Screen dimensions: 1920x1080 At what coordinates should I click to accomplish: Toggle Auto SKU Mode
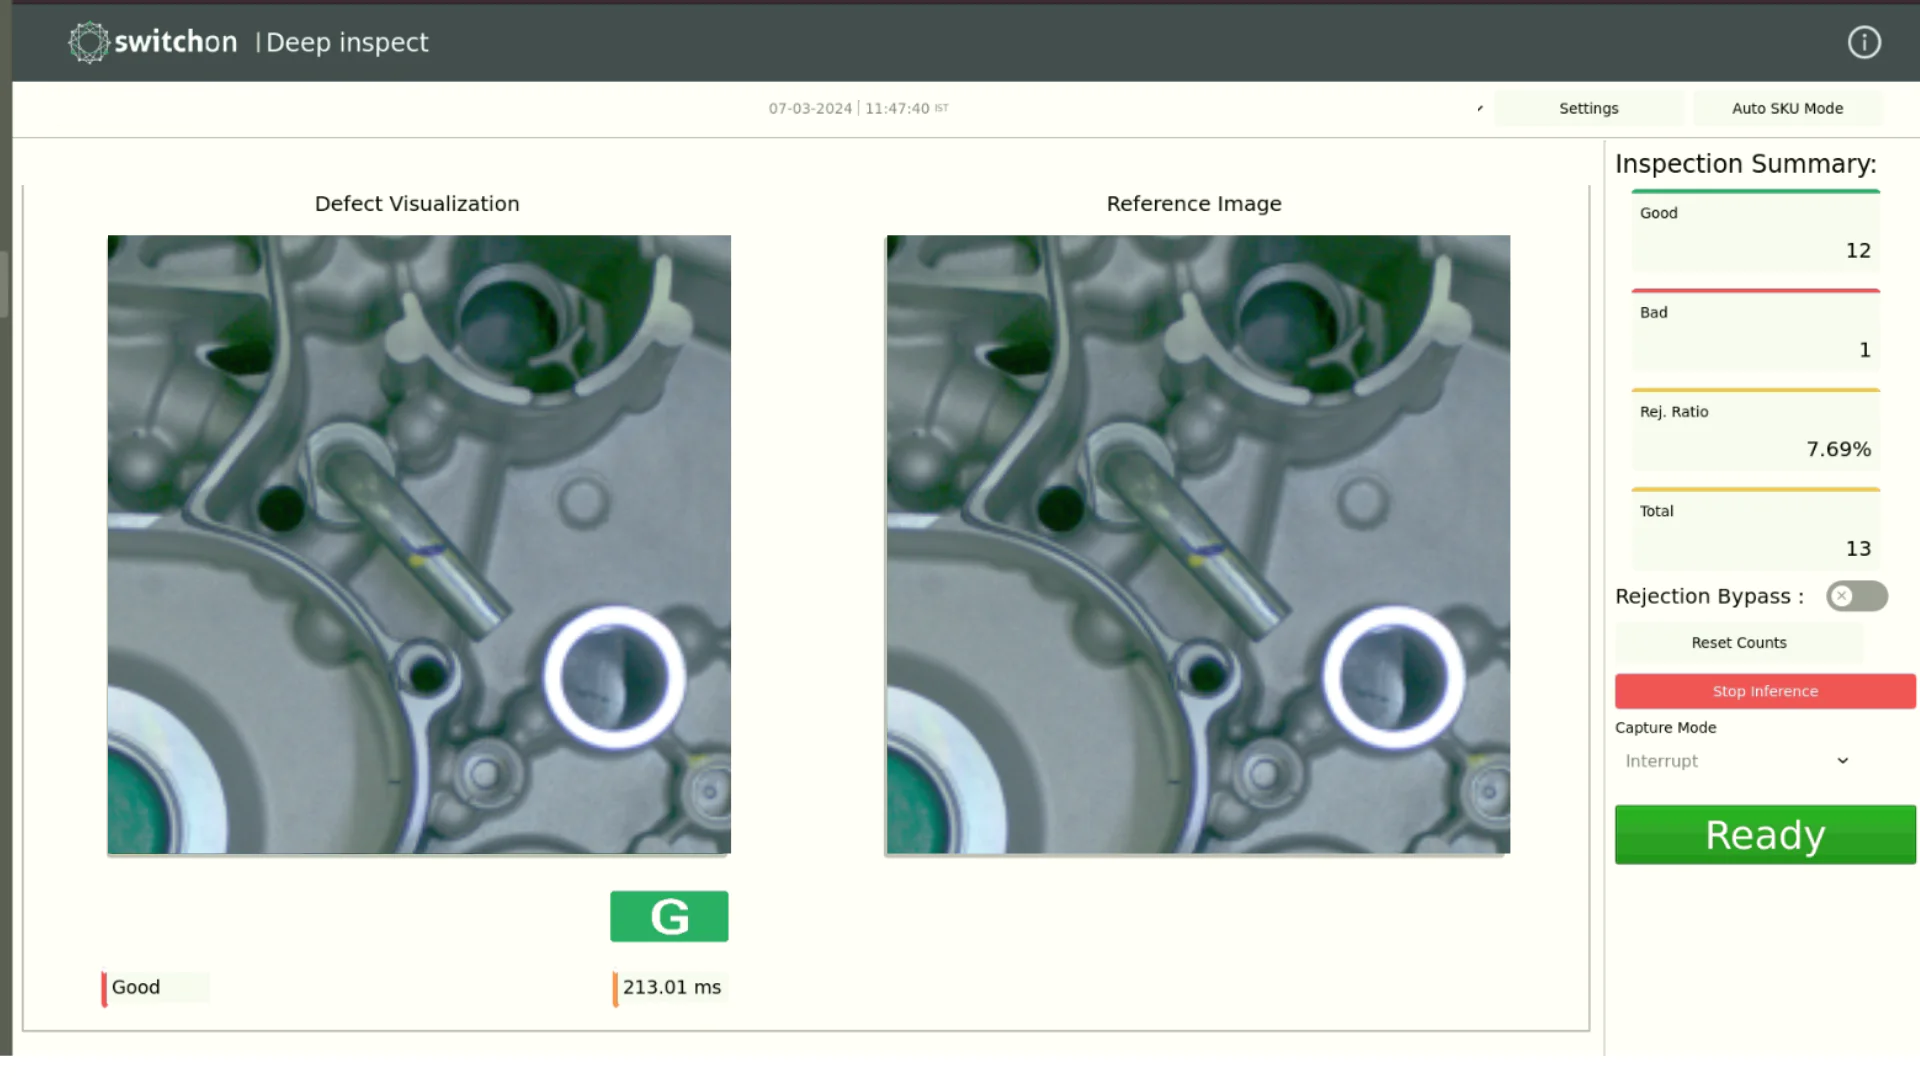pos(1788,108)
